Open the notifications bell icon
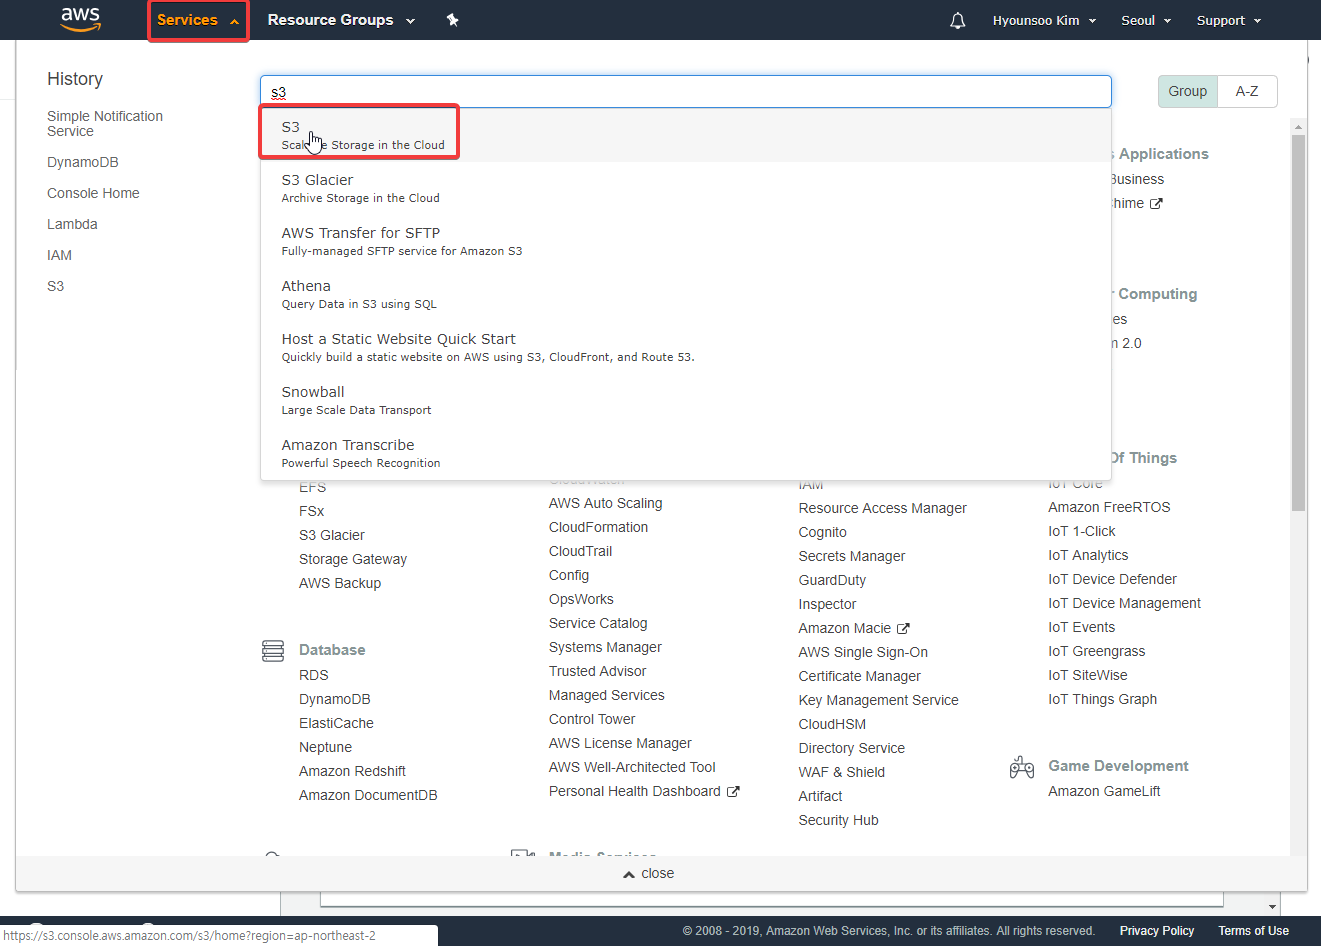This screenshot has width=1321, height=946. pyautogui.click(x=958, y=20)
